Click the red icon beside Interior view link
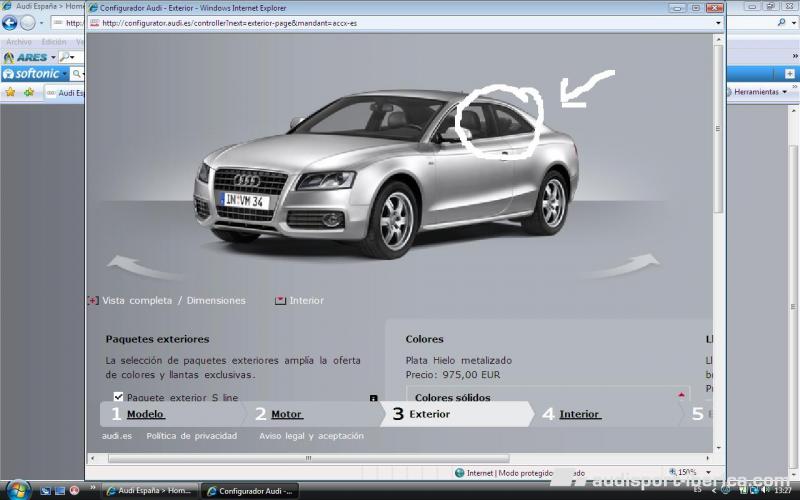 (x=280, y=301)
